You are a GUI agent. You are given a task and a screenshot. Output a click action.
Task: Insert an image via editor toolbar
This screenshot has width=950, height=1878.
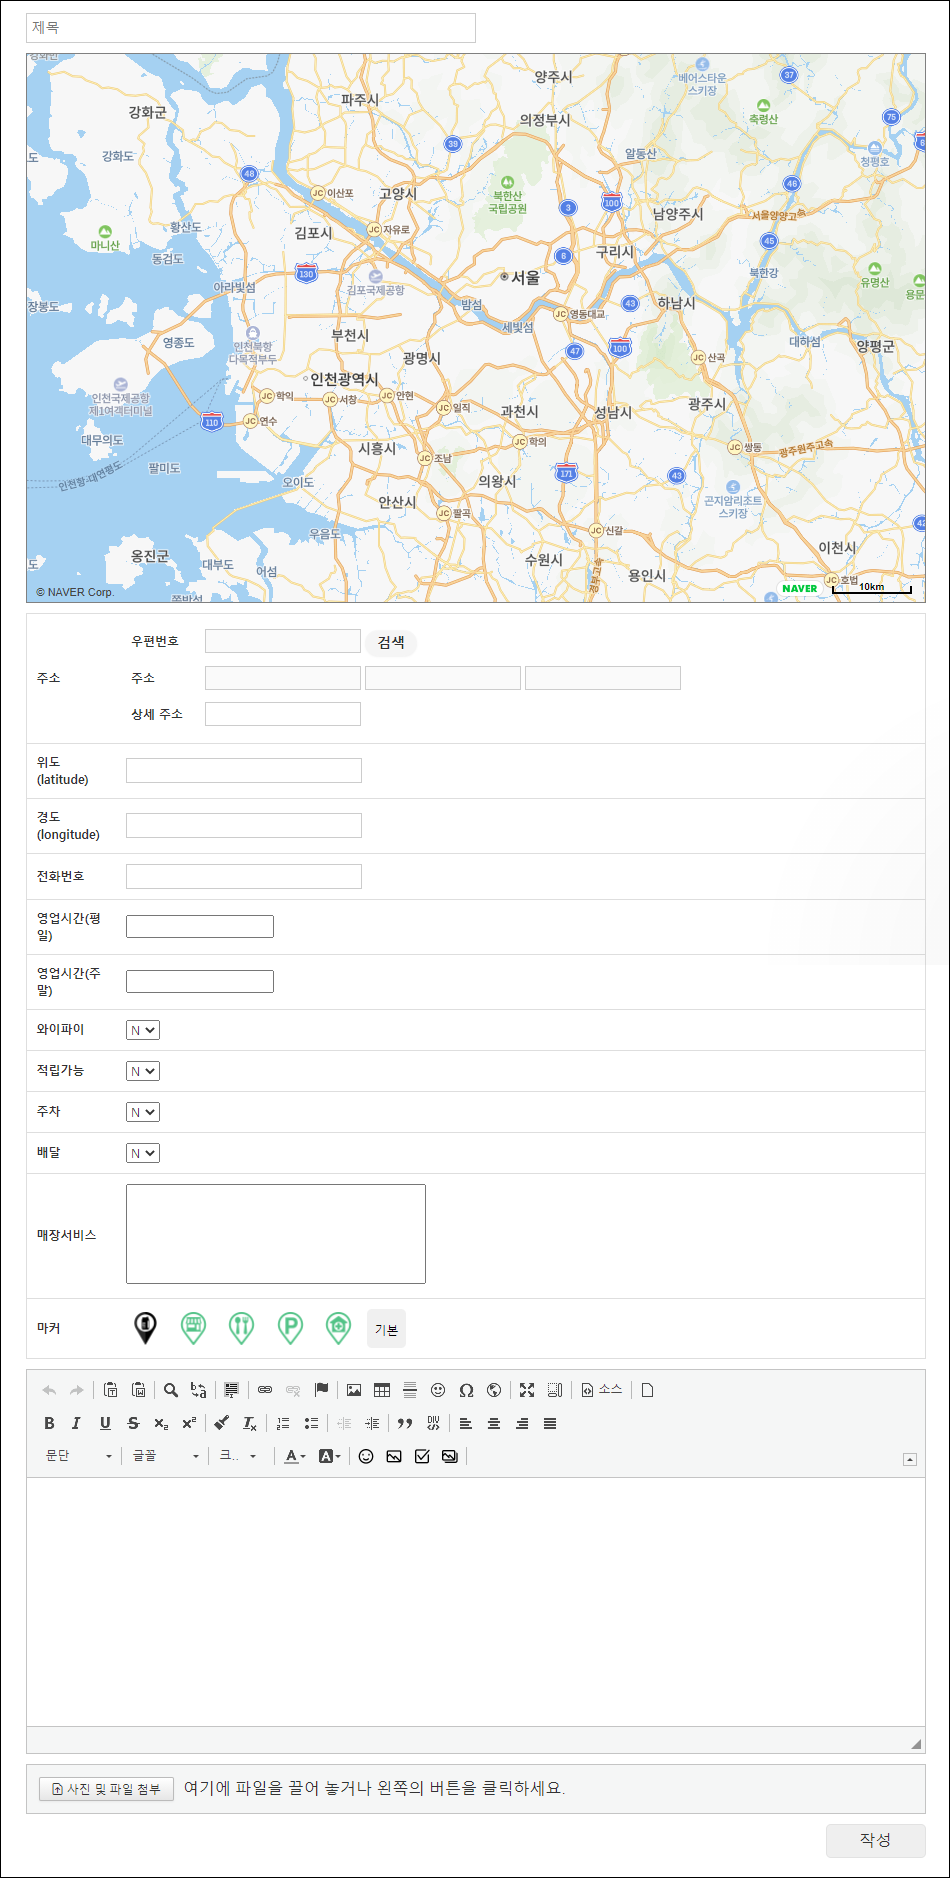point(354,1390)
